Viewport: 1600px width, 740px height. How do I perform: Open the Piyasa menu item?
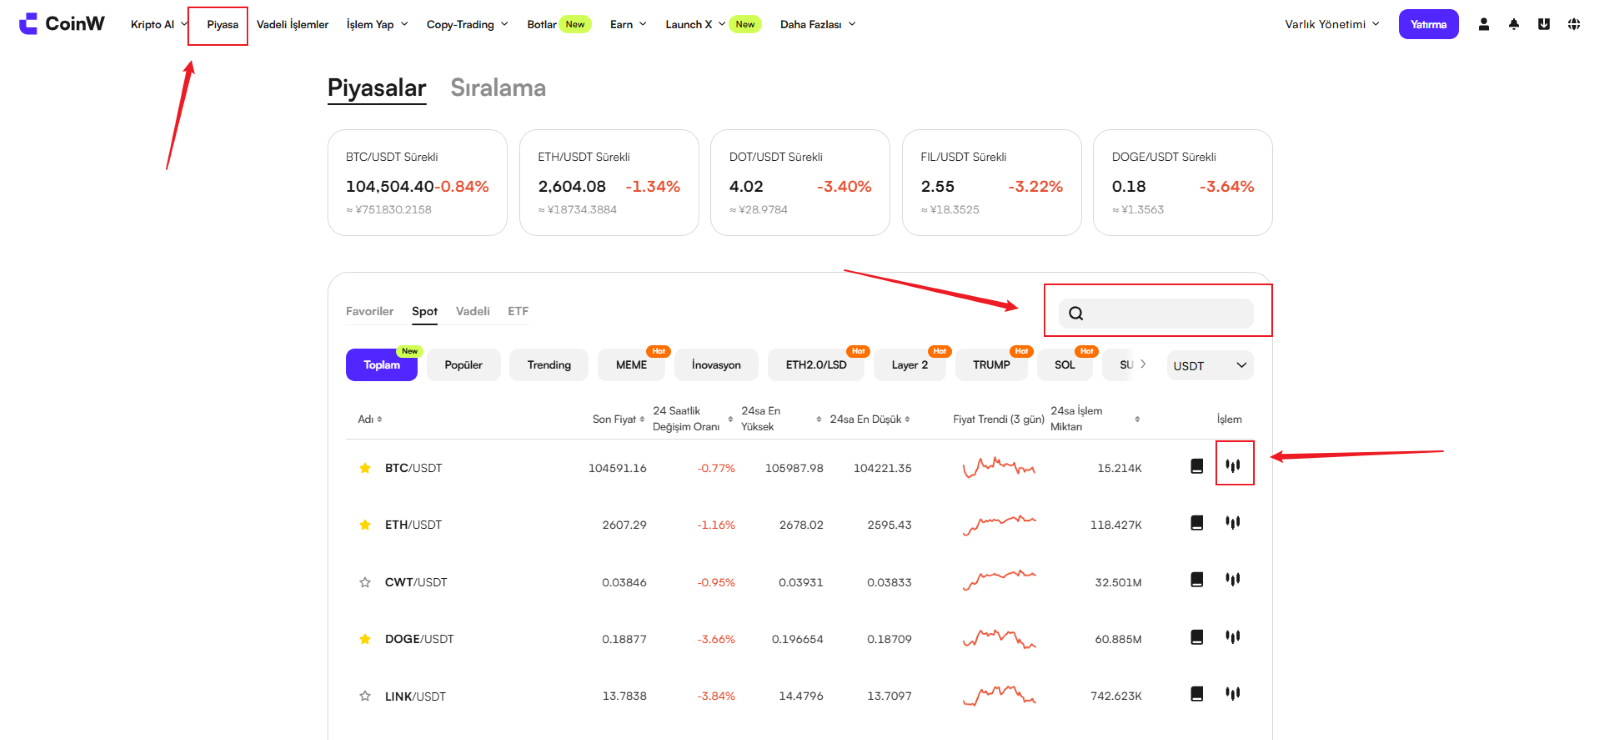click(222, 24)
